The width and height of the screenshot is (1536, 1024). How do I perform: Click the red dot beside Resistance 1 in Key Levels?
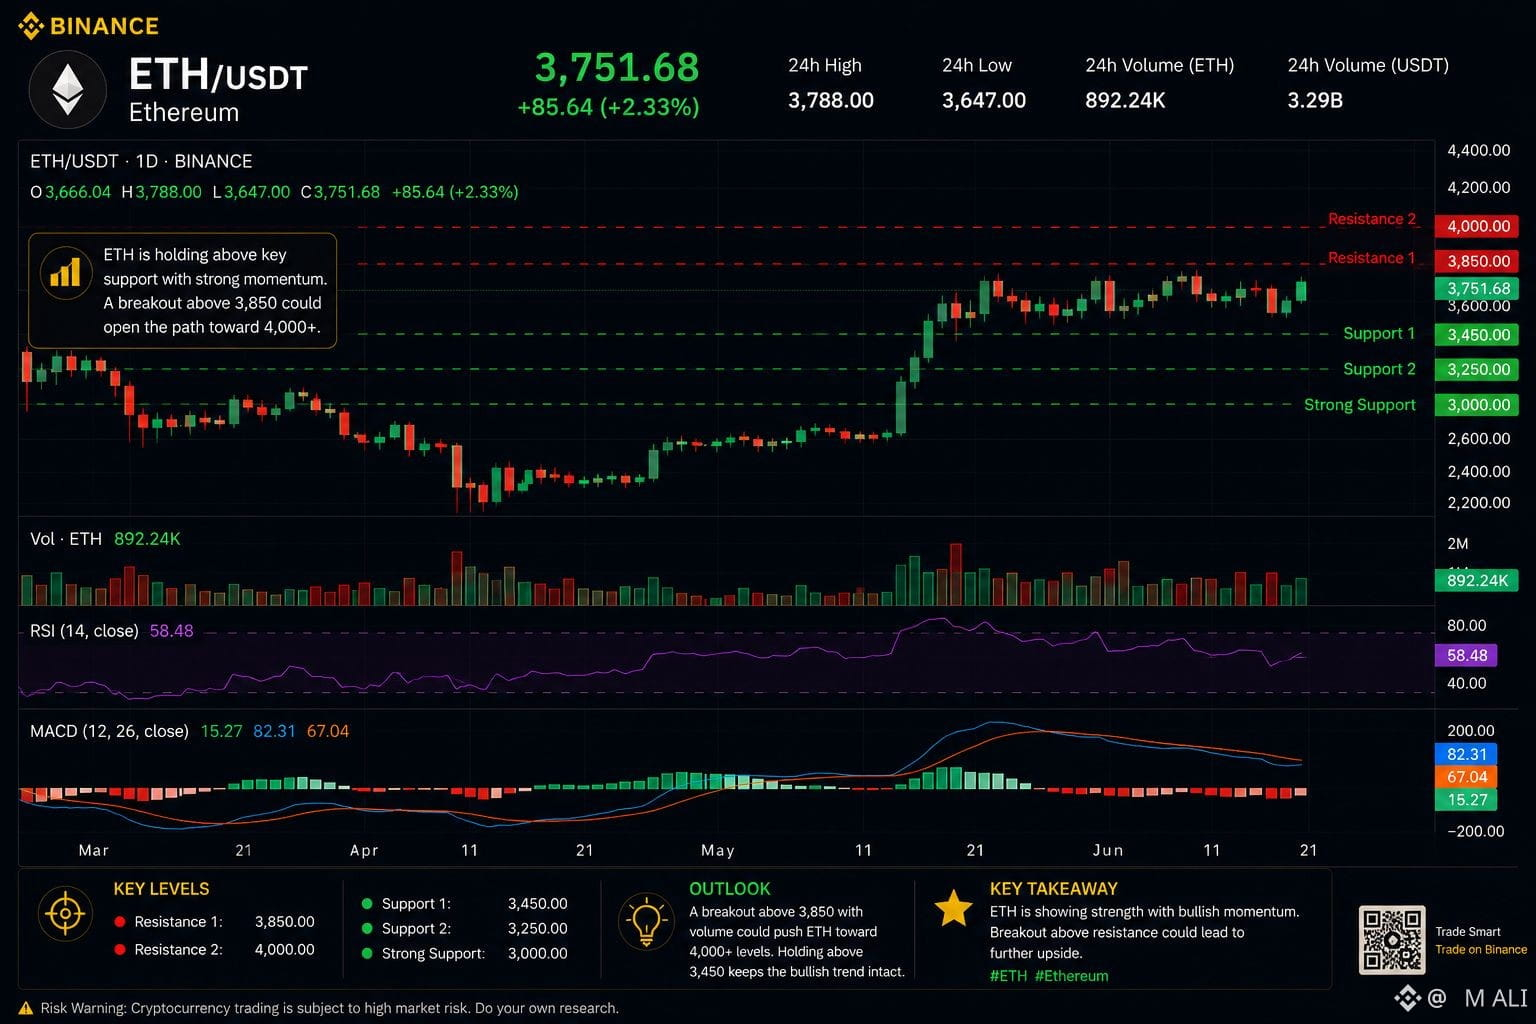pyautogui.click(x=120, y=922)
